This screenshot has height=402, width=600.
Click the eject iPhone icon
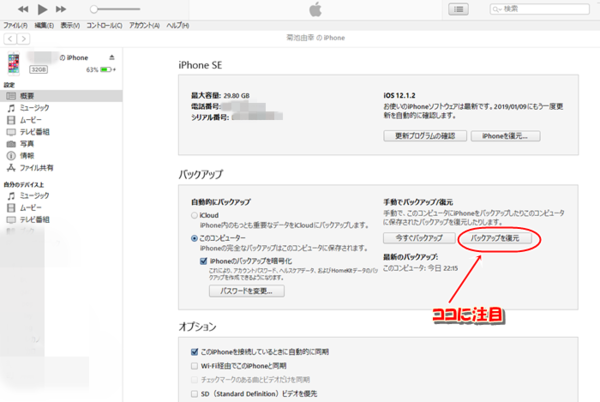[x=112, y=57]
